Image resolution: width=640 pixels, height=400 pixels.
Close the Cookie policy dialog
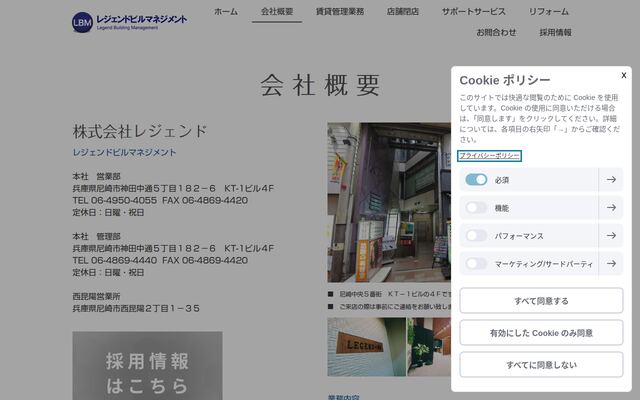[x=624, y=75]
